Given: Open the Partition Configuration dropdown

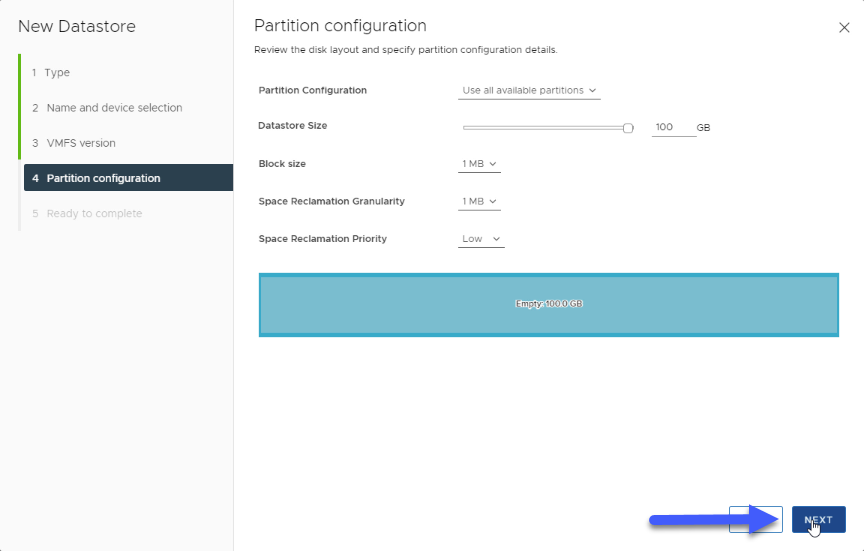Looking at the screenshot, I should [x=529, y=90].
